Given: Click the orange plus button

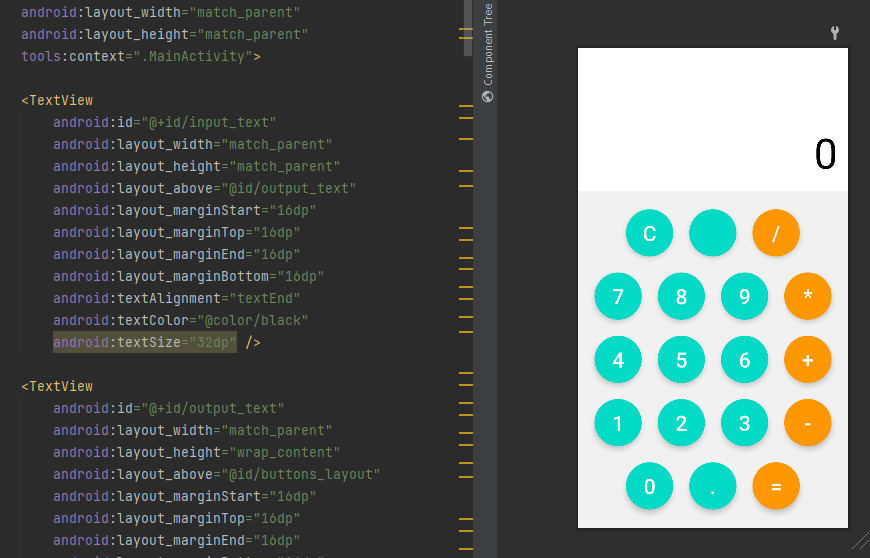Looking at the screenshot, I should point(807,359).
